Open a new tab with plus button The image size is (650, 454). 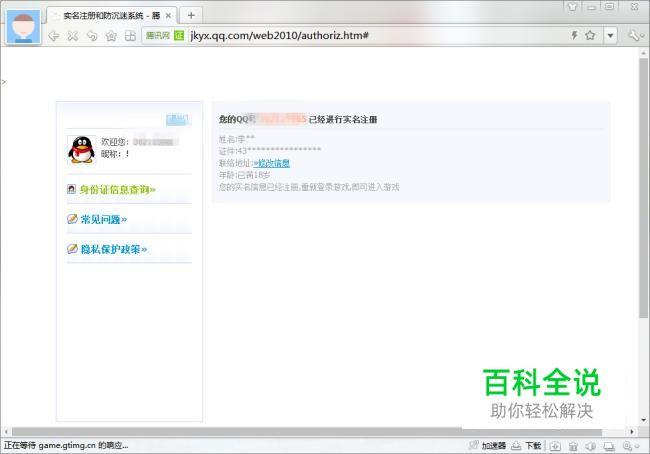tap(191, 15)
